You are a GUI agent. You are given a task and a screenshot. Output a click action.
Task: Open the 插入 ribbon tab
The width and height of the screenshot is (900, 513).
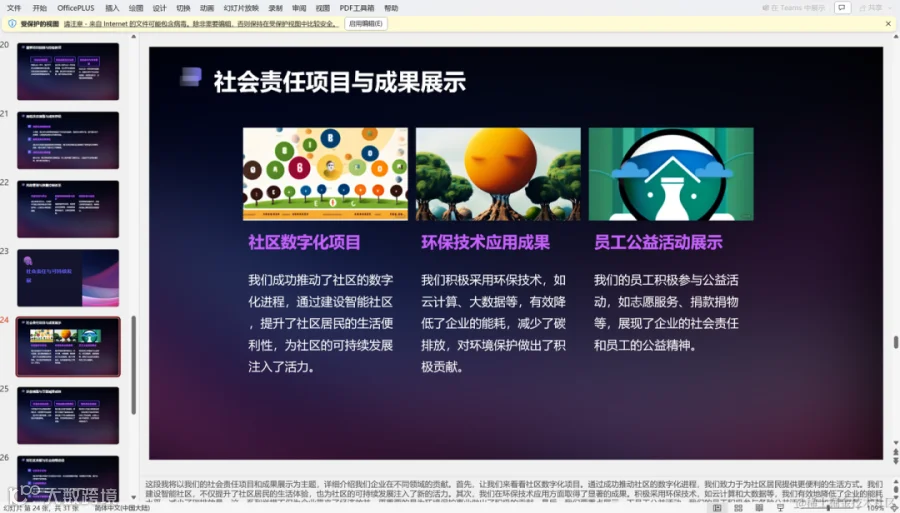(x=112, y=8)
